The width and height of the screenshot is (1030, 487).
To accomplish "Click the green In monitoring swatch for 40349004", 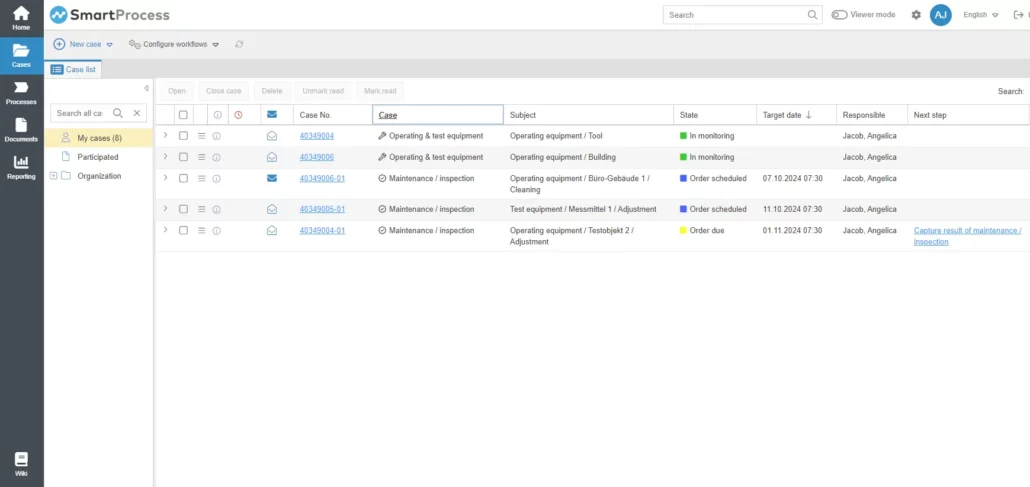I will point(683,136).
